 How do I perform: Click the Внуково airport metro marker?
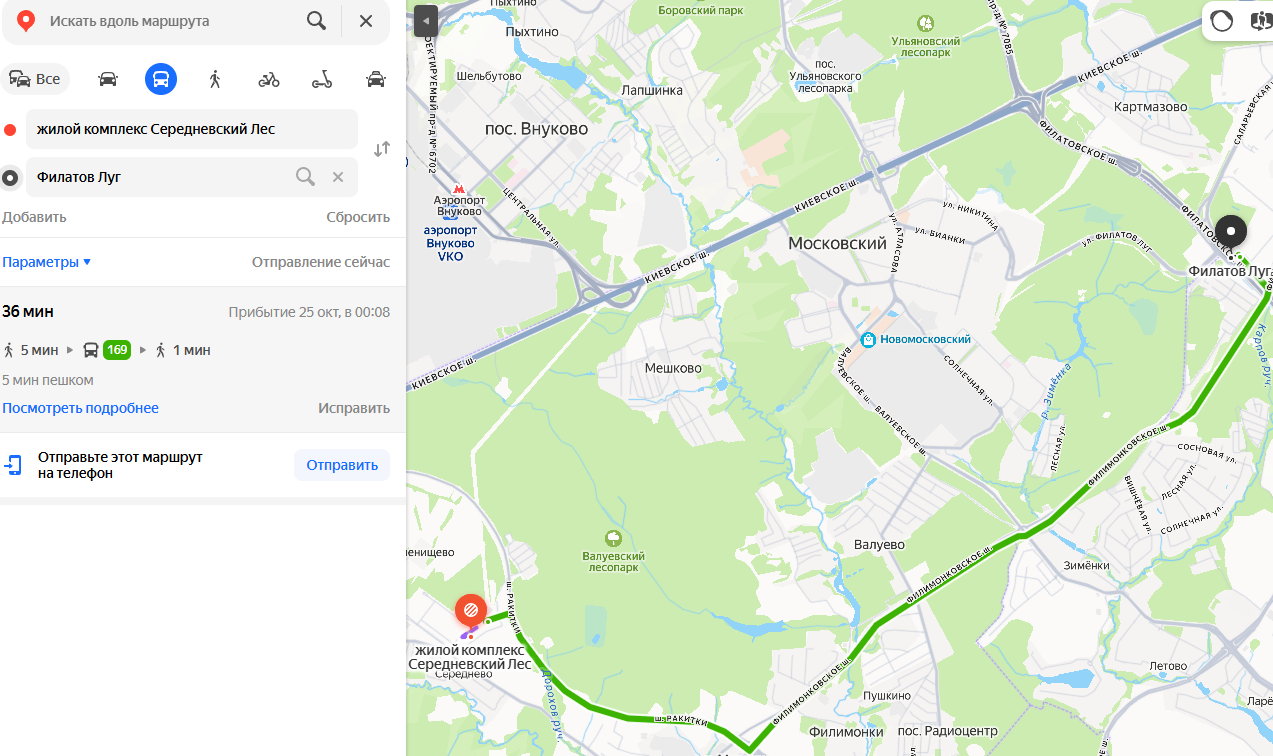tap(459, 188)
